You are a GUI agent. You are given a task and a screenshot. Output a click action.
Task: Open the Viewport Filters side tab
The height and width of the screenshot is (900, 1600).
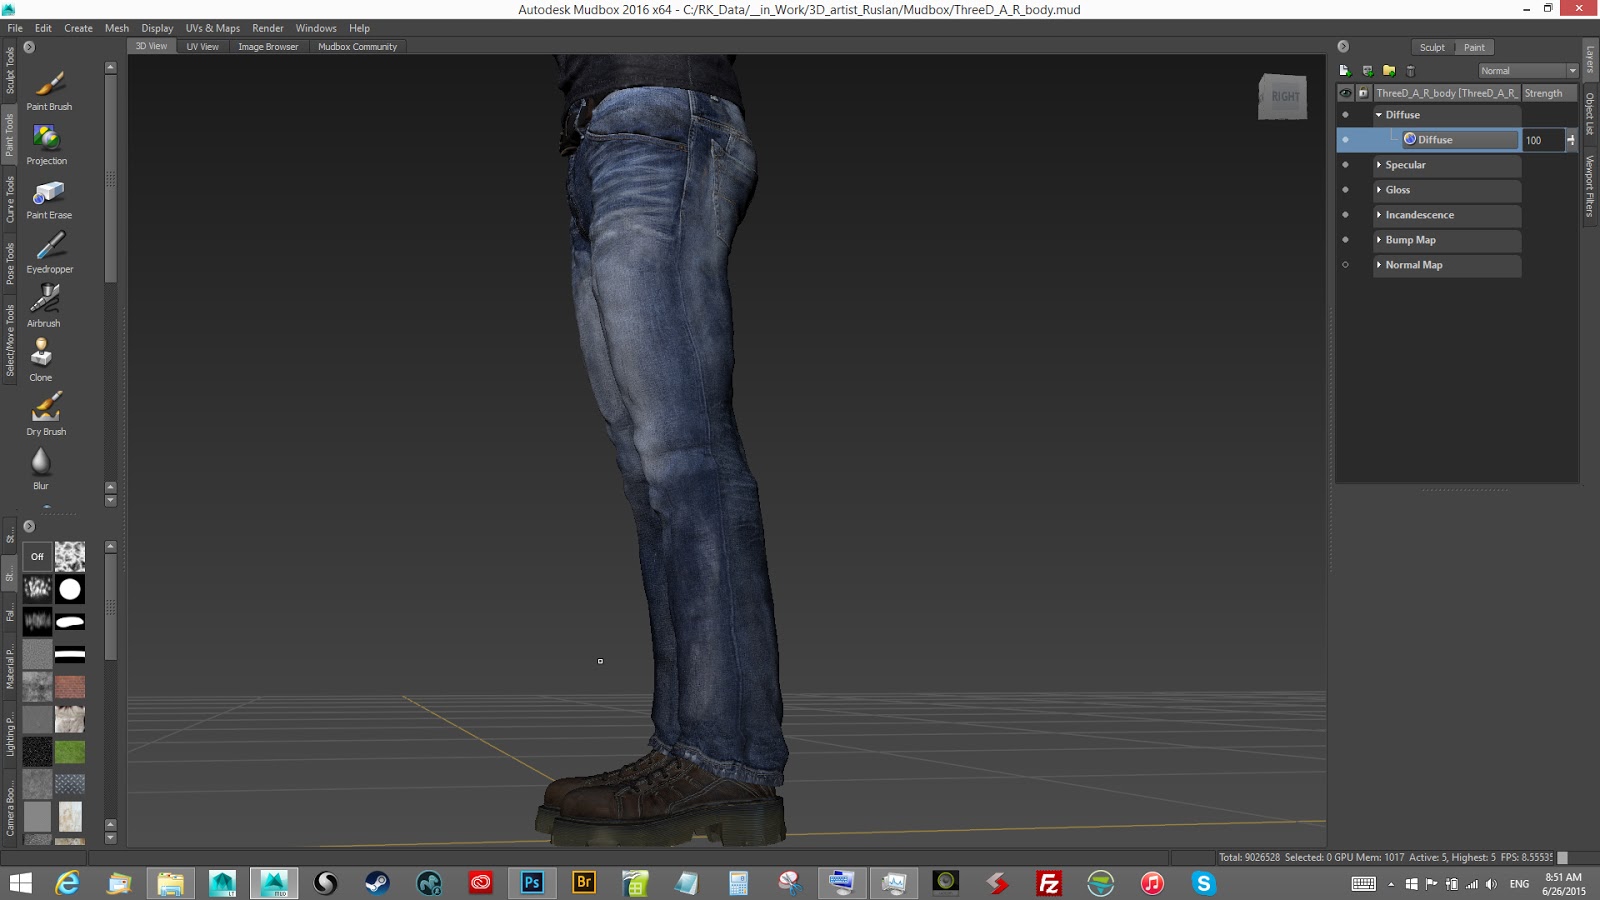coord(1590,186)
